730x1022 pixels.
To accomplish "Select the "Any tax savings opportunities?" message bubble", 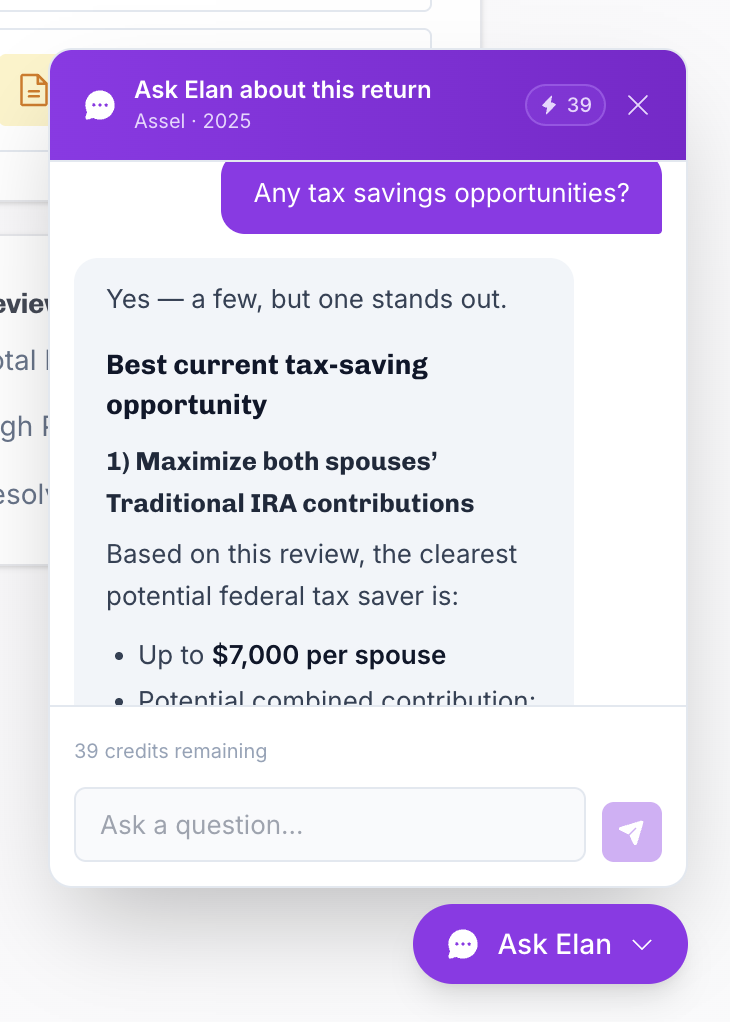I will (x=441, y=196).
